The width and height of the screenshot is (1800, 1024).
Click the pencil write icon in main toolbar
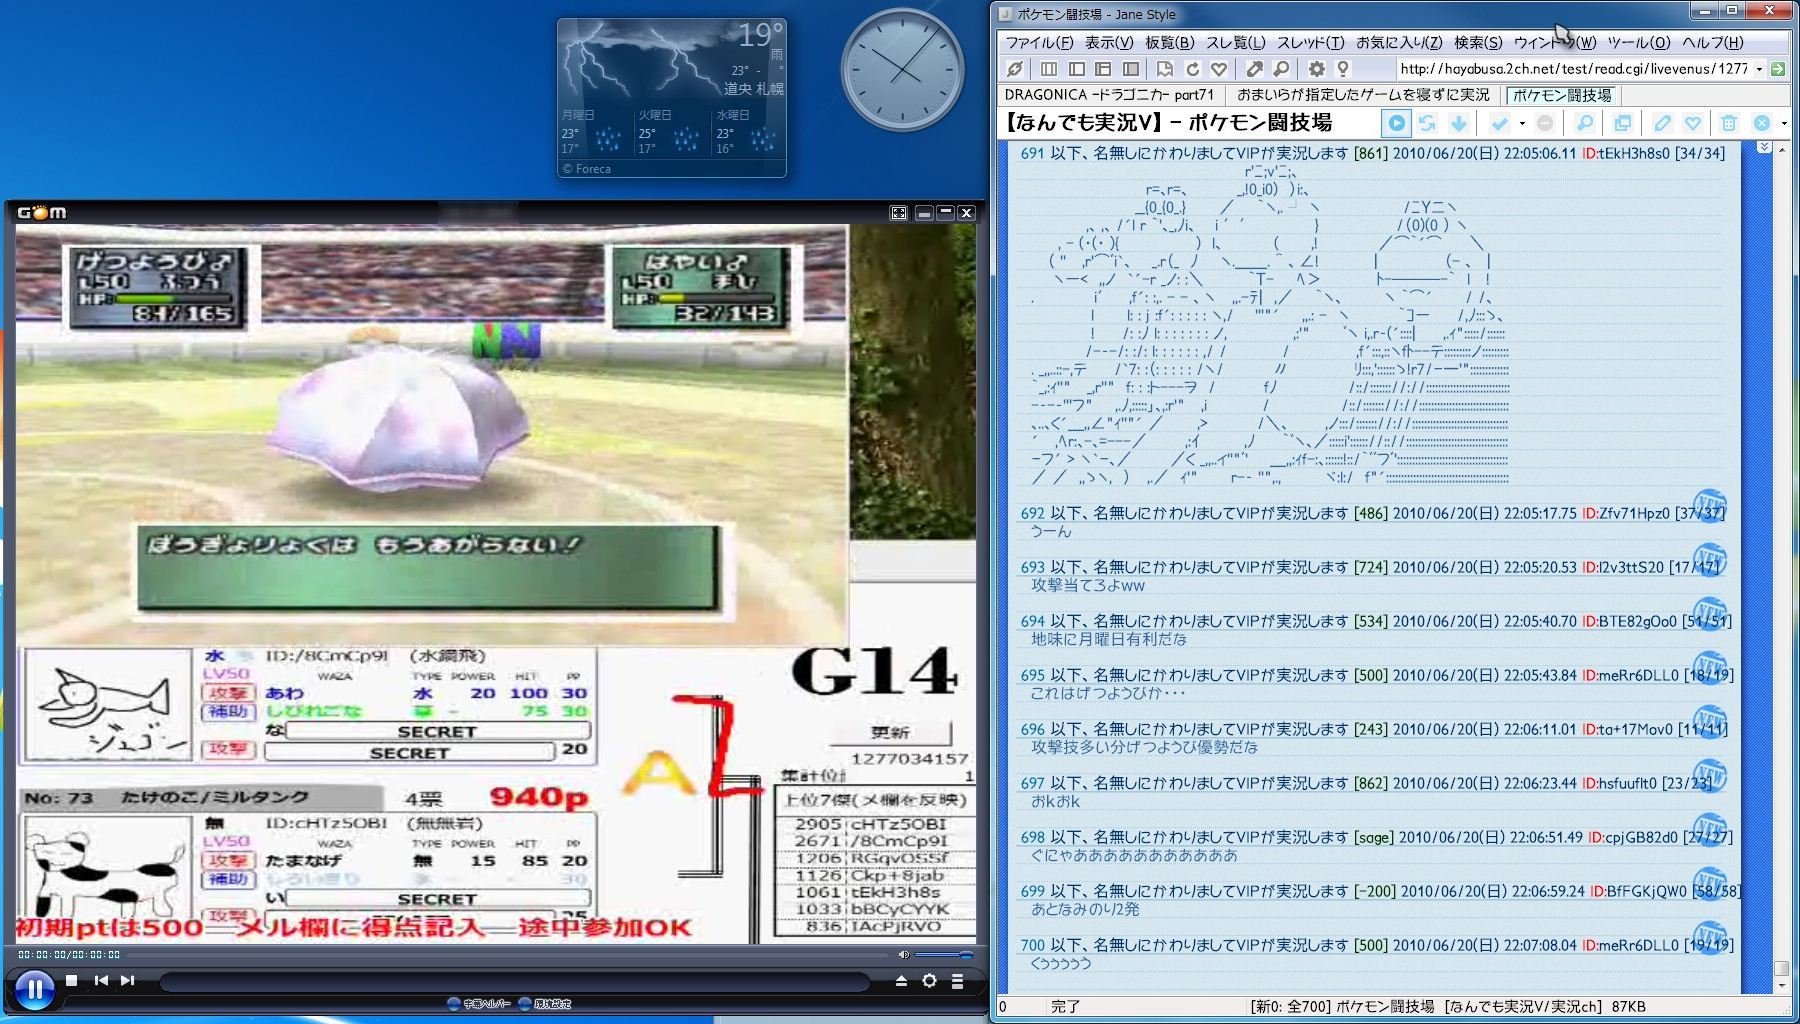tap(1254, 69)
